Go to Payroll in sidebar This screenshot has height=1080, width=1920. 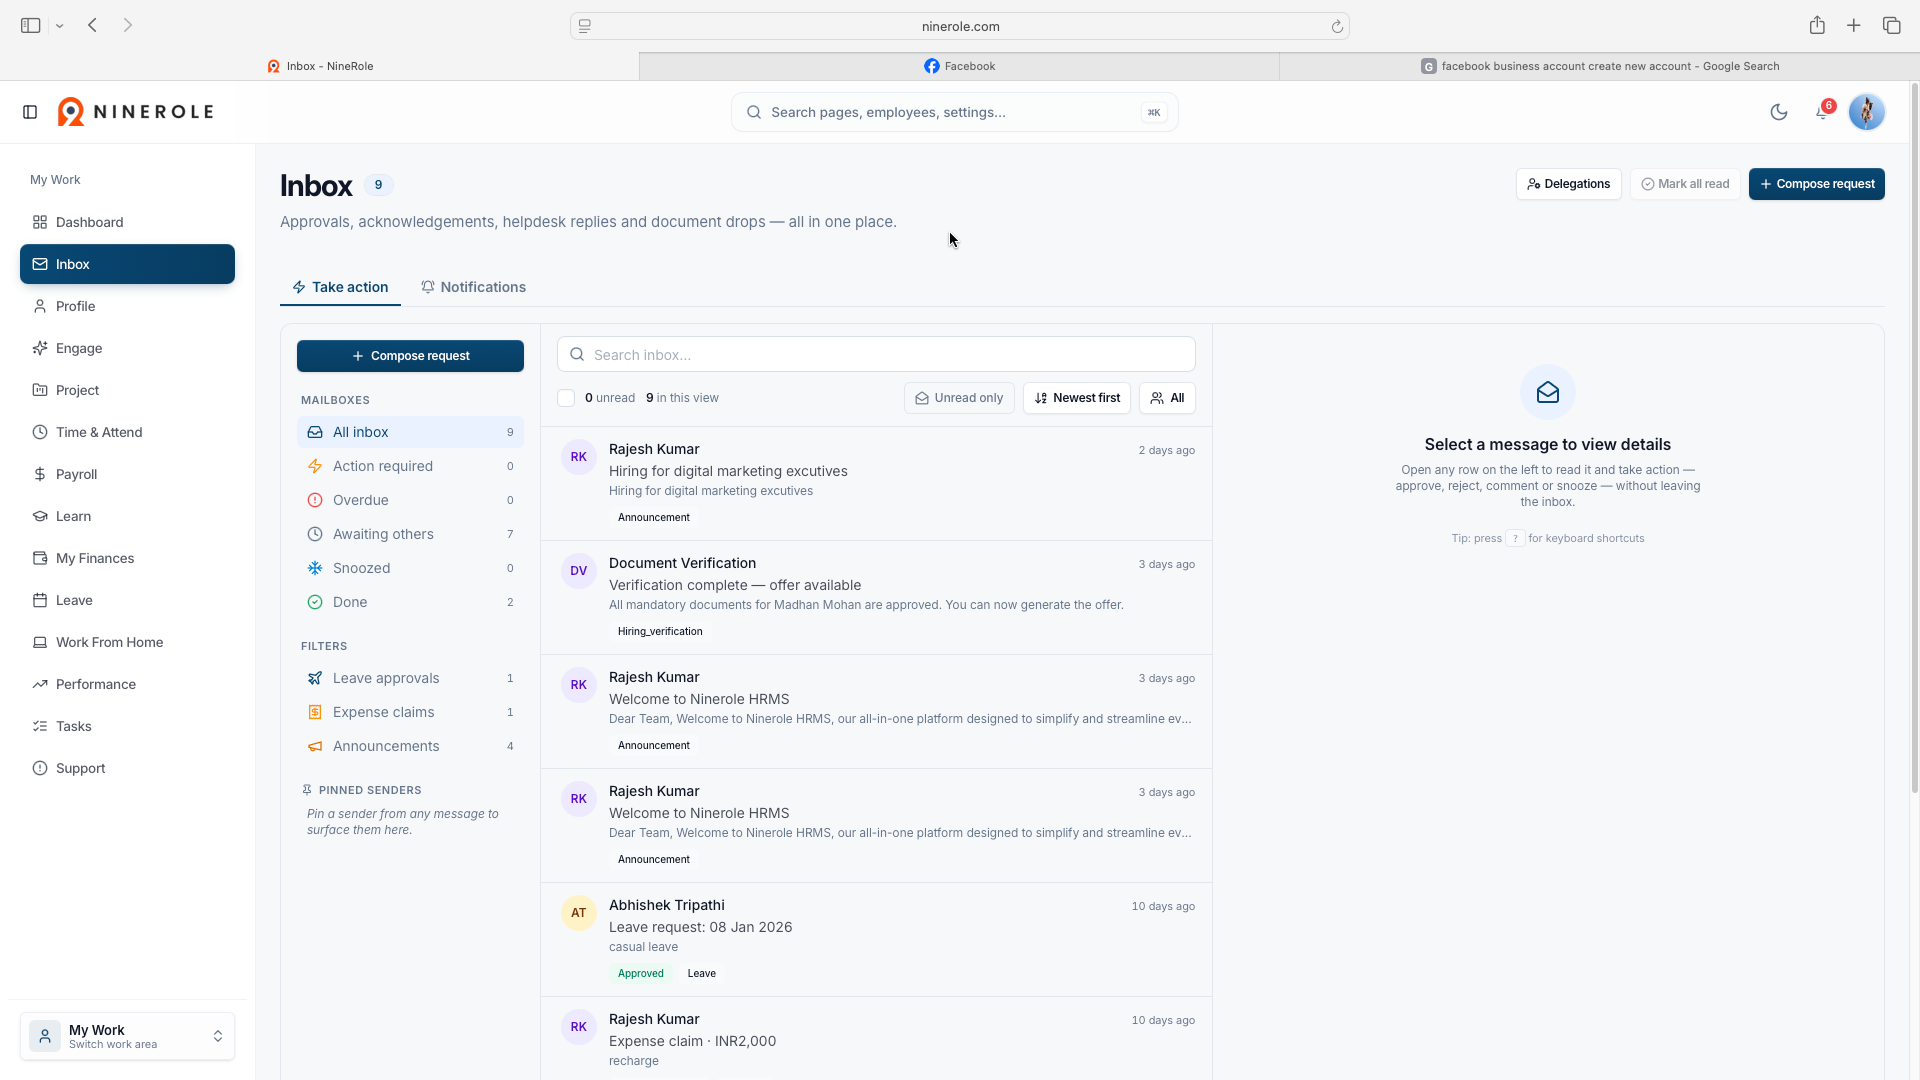tap(127, 474)
